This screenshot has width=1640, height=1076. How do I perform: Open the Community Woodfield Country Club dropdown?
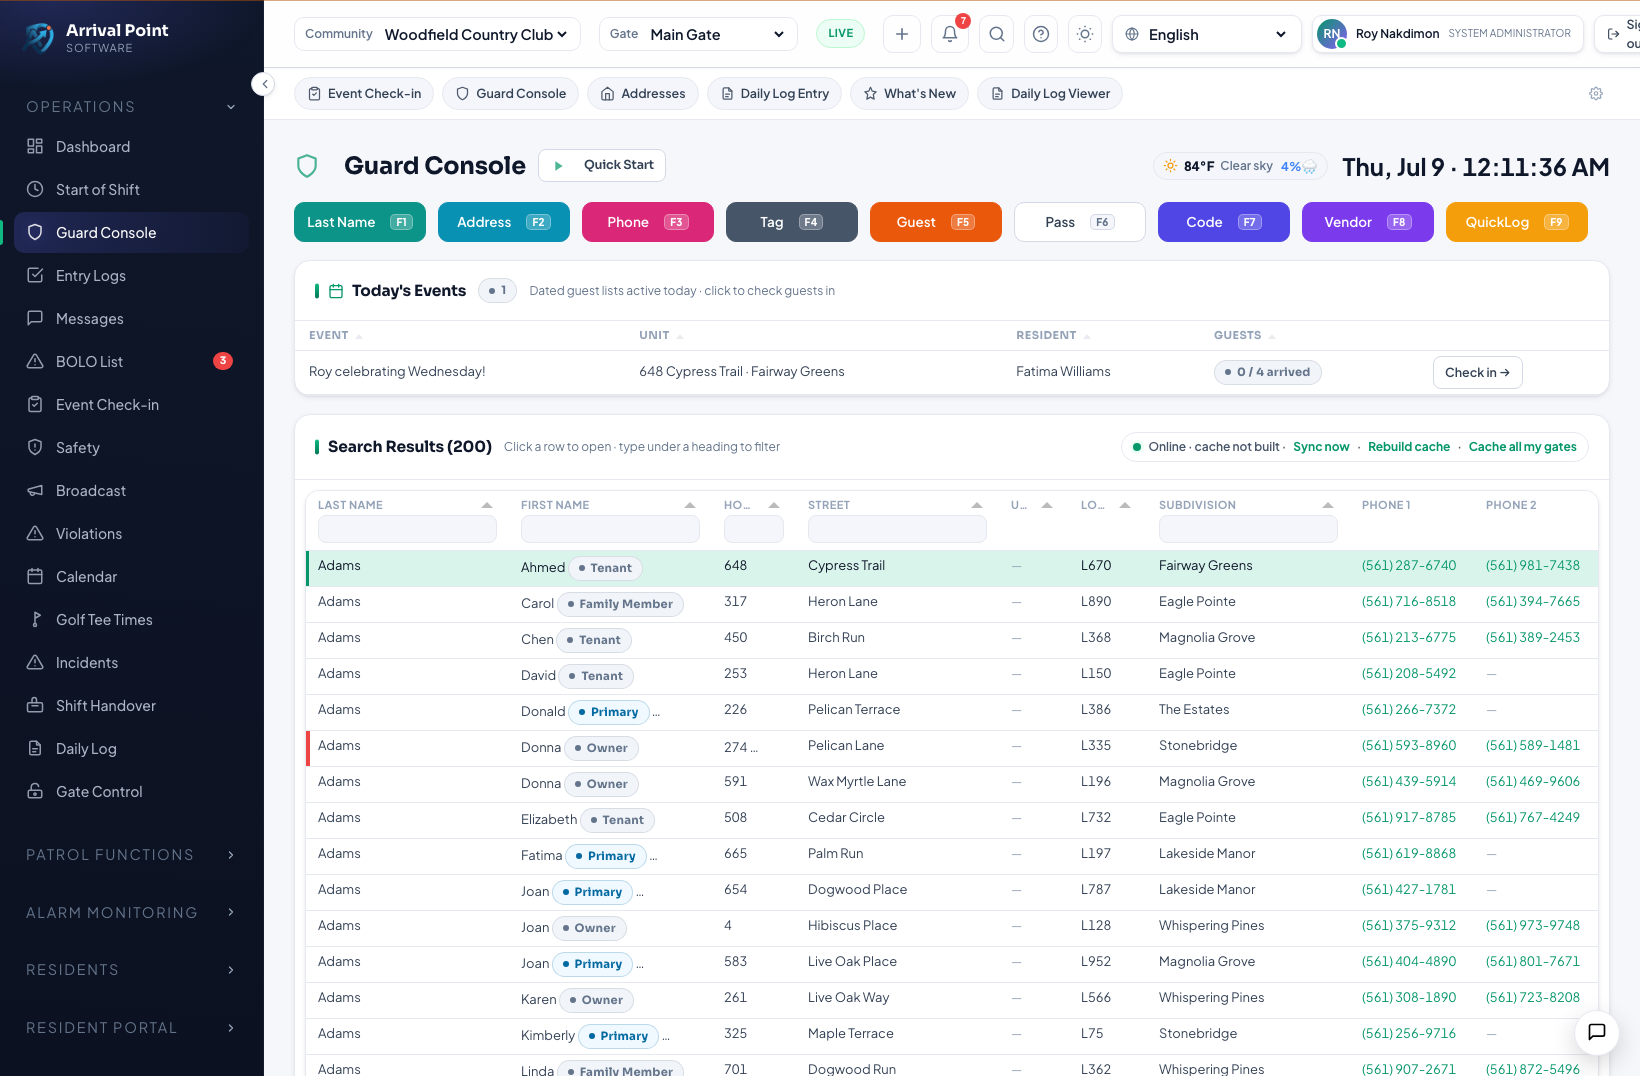coord(437,34)
